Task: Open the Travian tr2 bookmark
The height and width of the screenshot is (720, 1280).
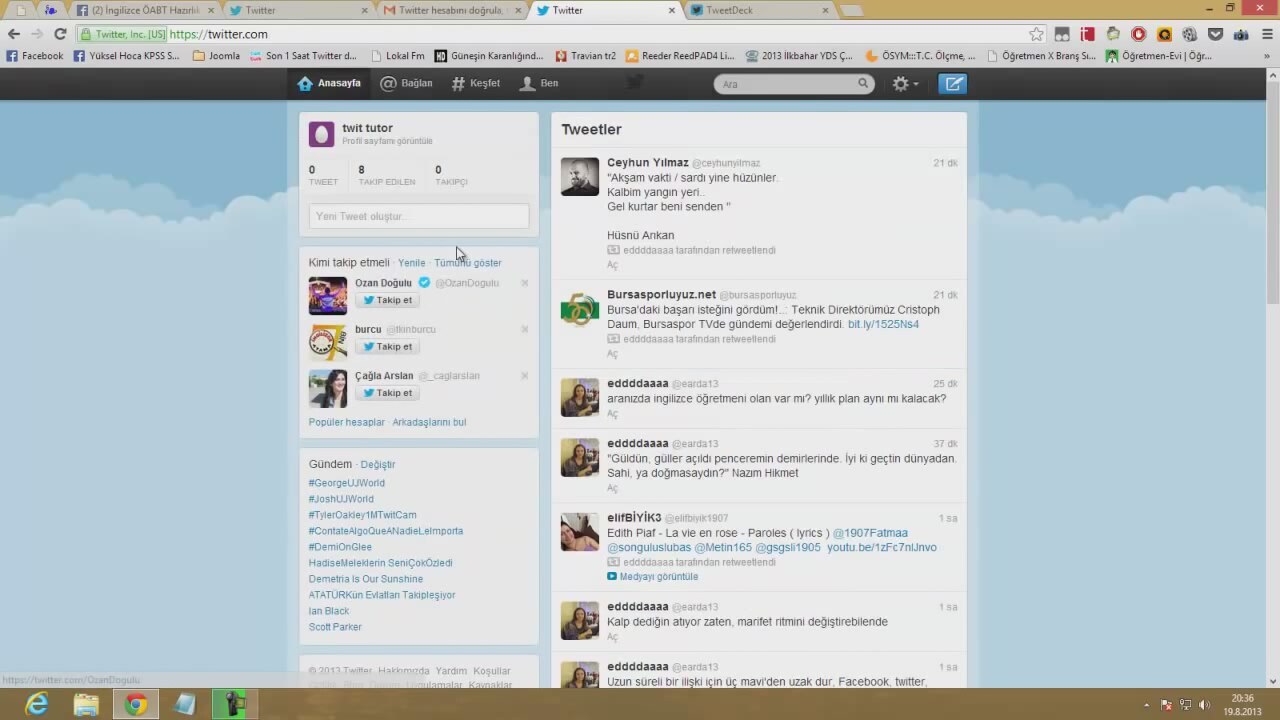Action: tap(586, 56)
